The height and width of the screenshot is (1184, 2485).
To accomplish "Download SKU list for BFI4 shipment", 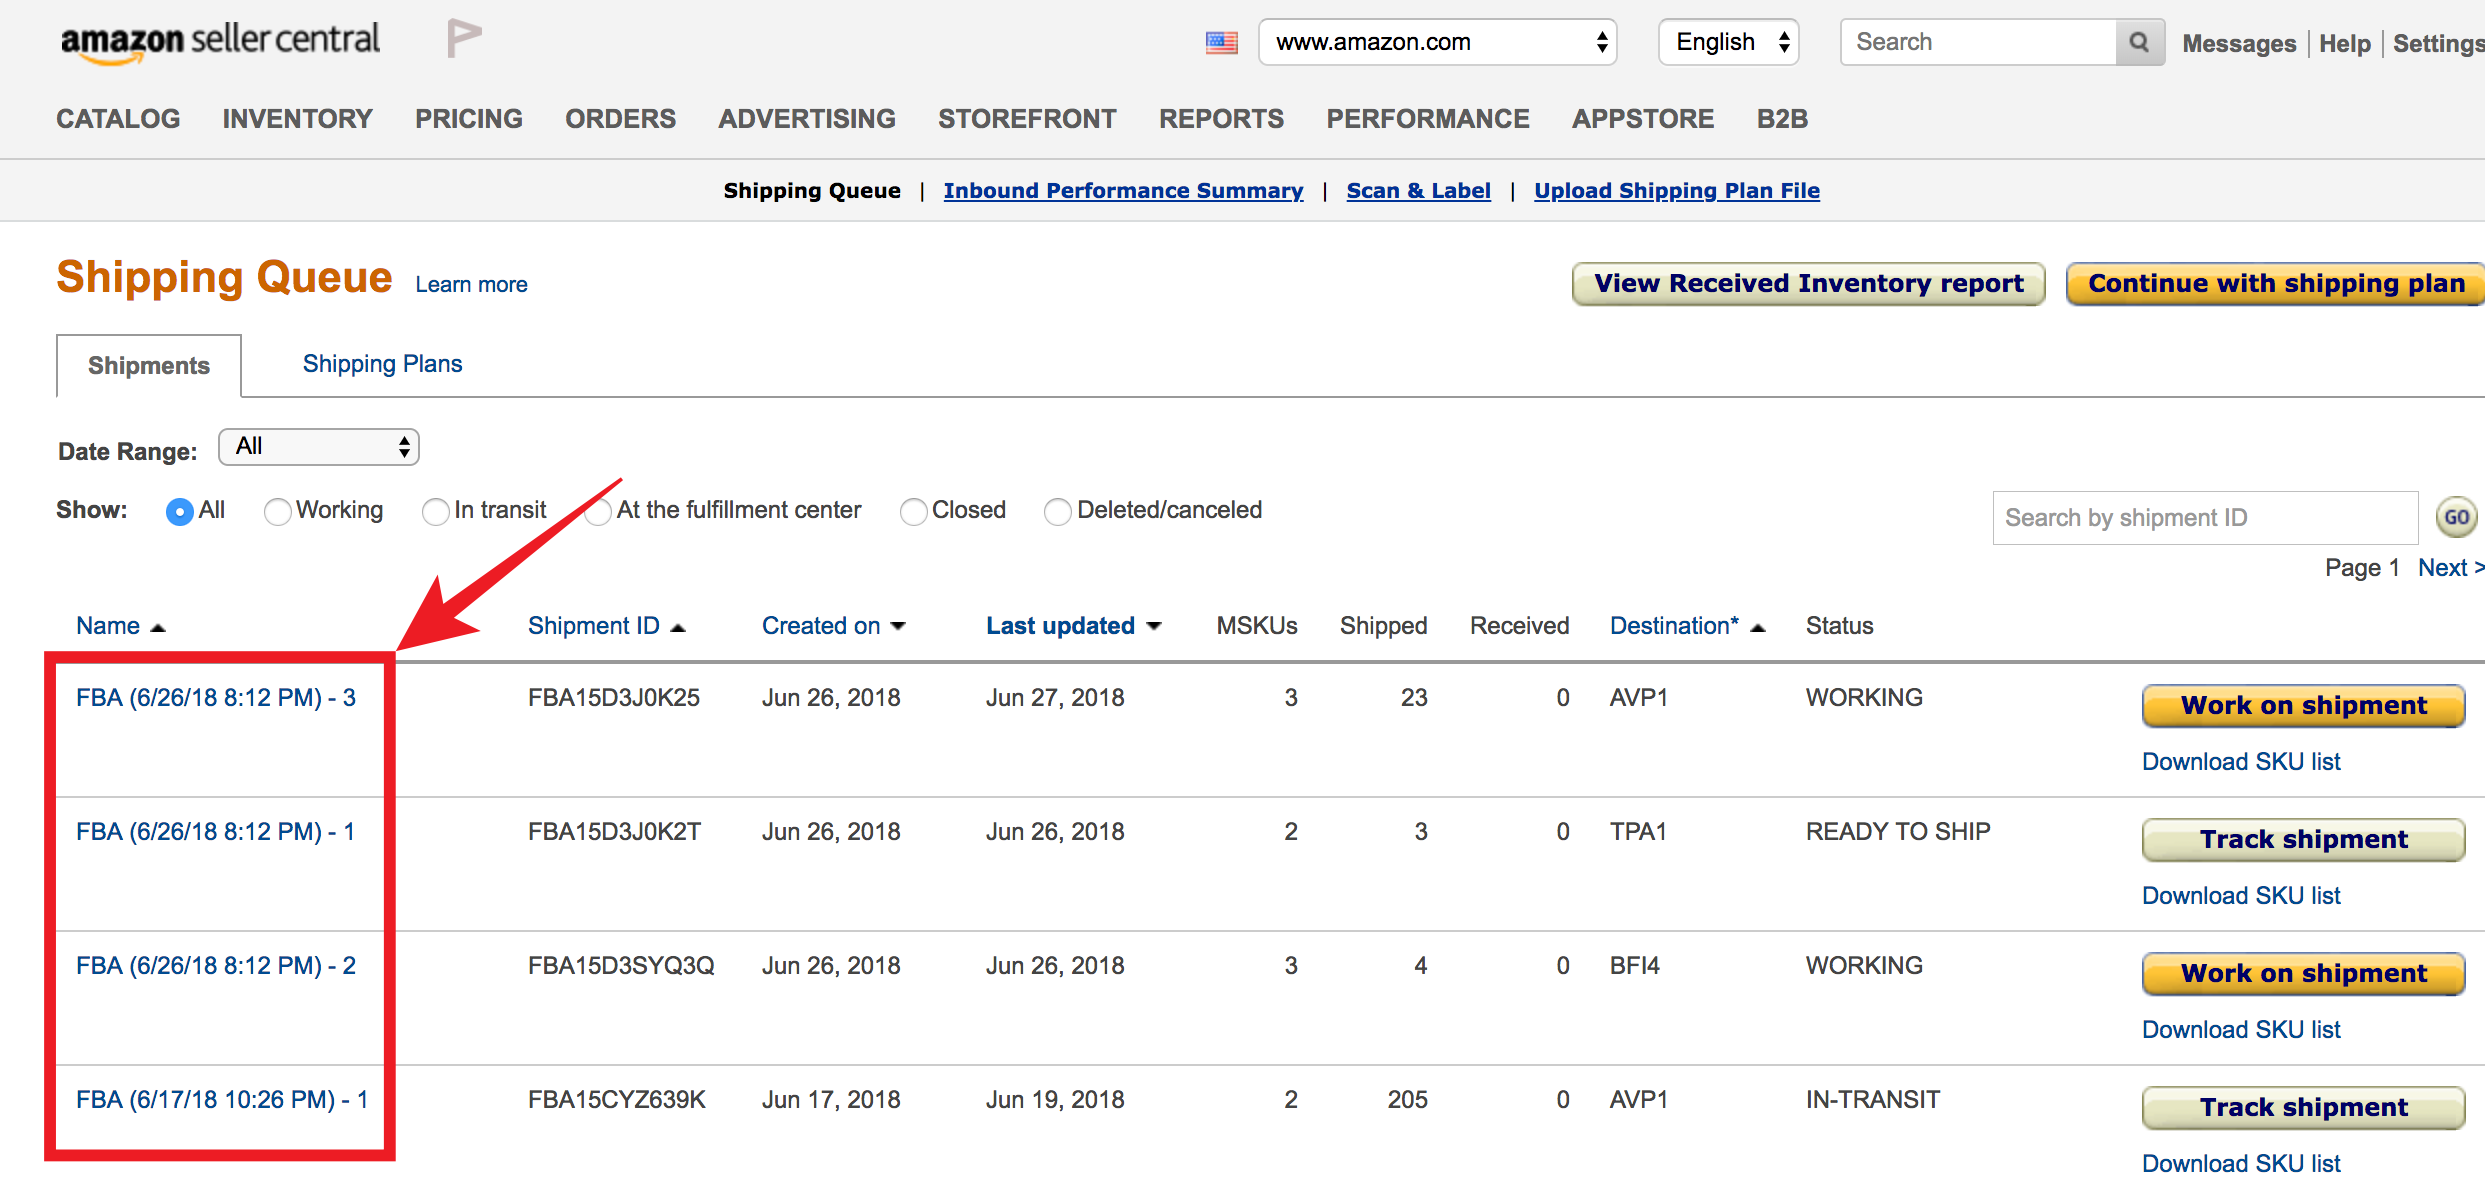I will [2241, 1030].
